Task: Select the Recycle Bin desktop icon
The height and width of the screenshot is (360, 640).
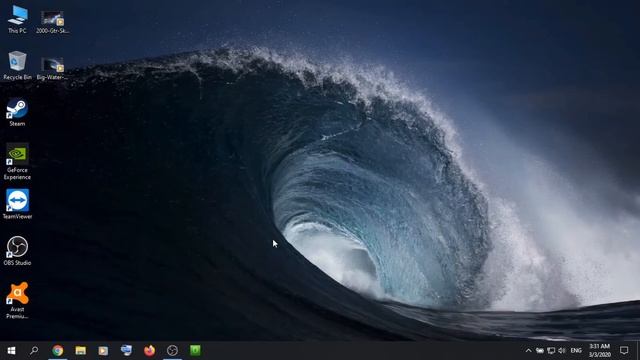Action: tap(17, 65)
